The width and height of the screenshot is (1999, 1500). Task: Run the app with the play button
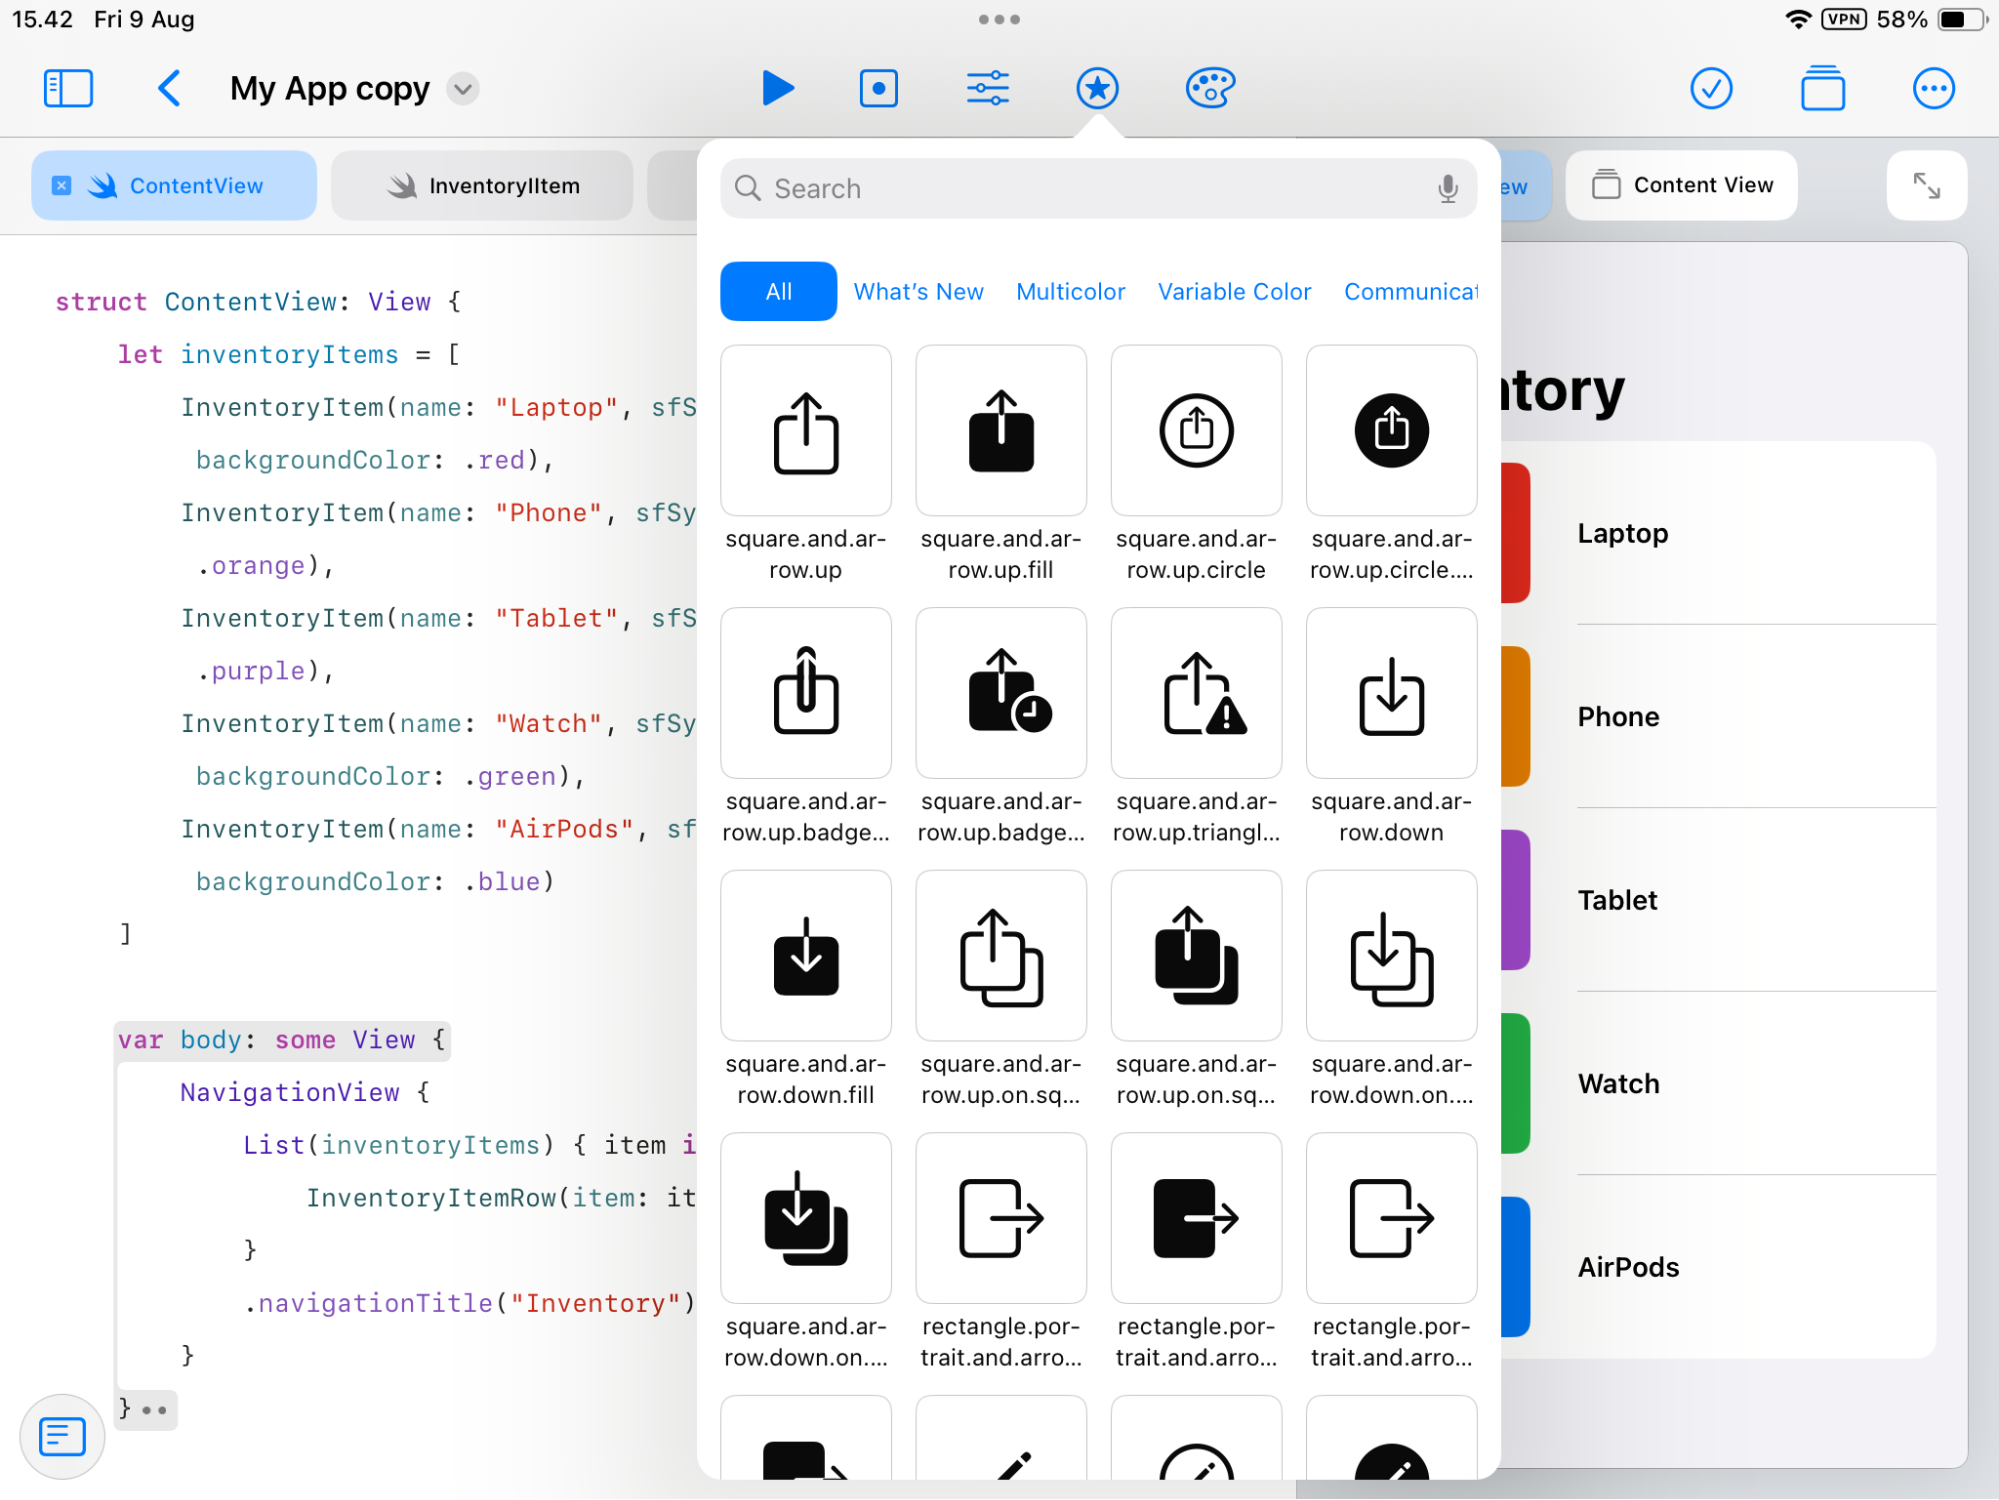[x=778, y=88]
